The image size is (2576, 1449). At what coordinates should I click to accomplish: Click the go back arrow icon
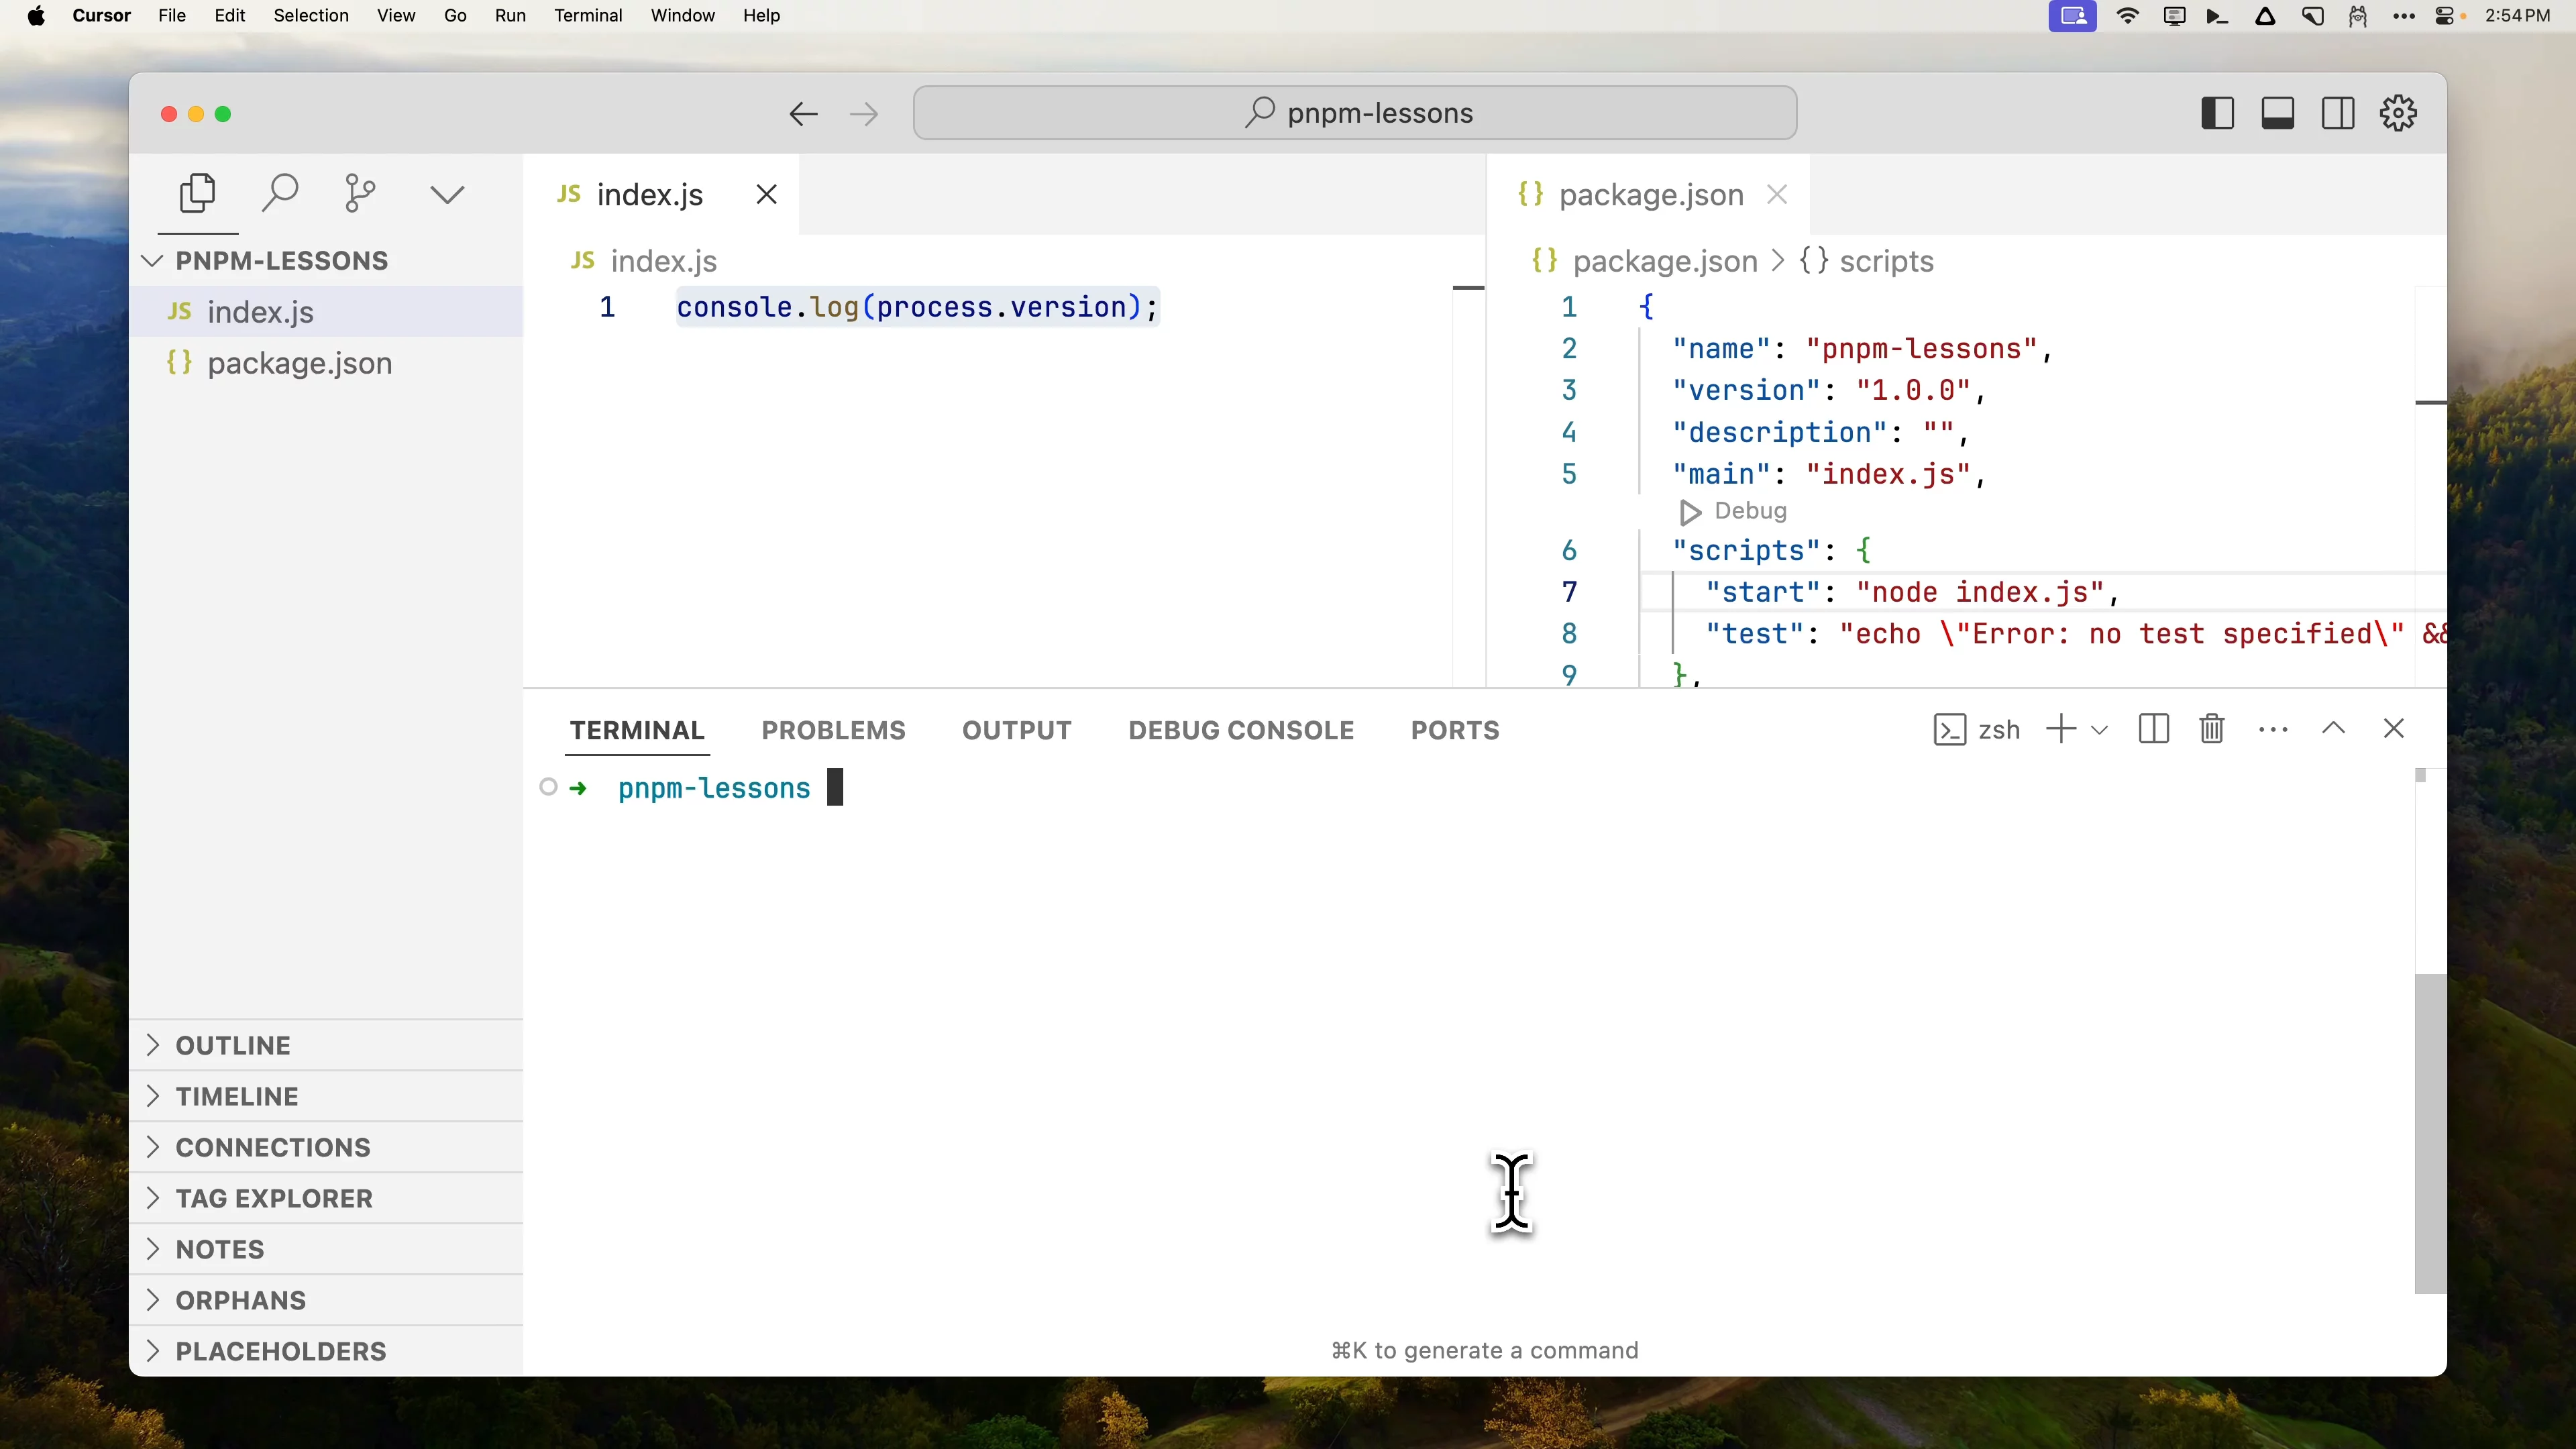(803, 114)
